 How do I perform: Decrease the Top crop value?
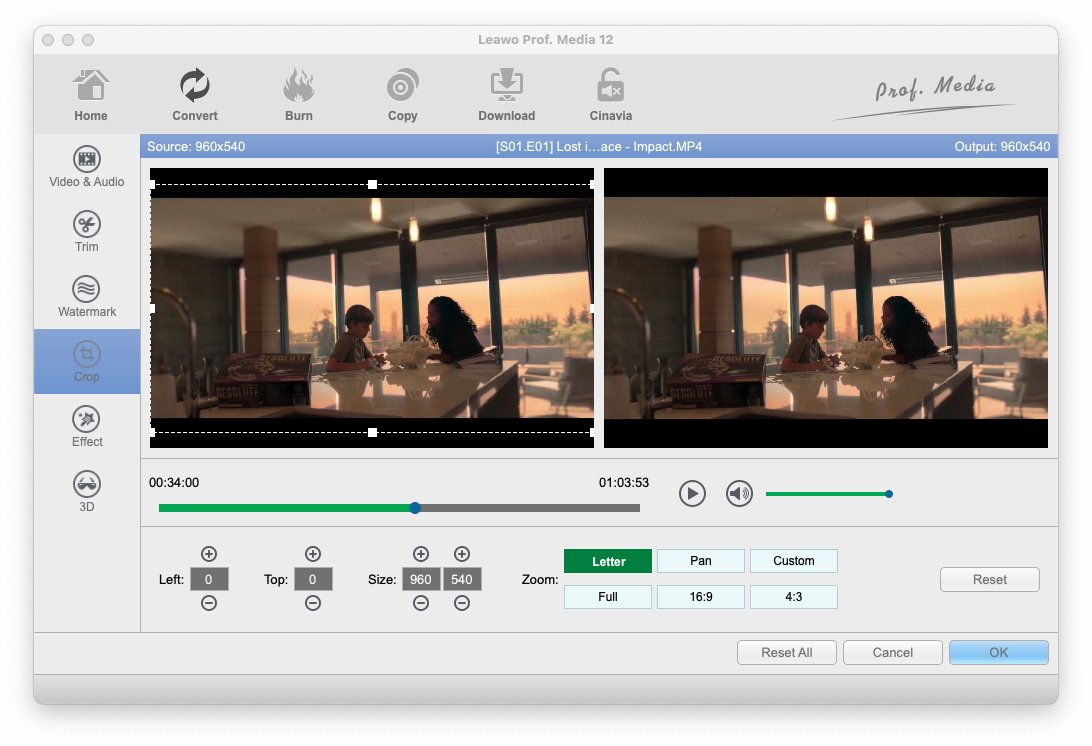313,603
